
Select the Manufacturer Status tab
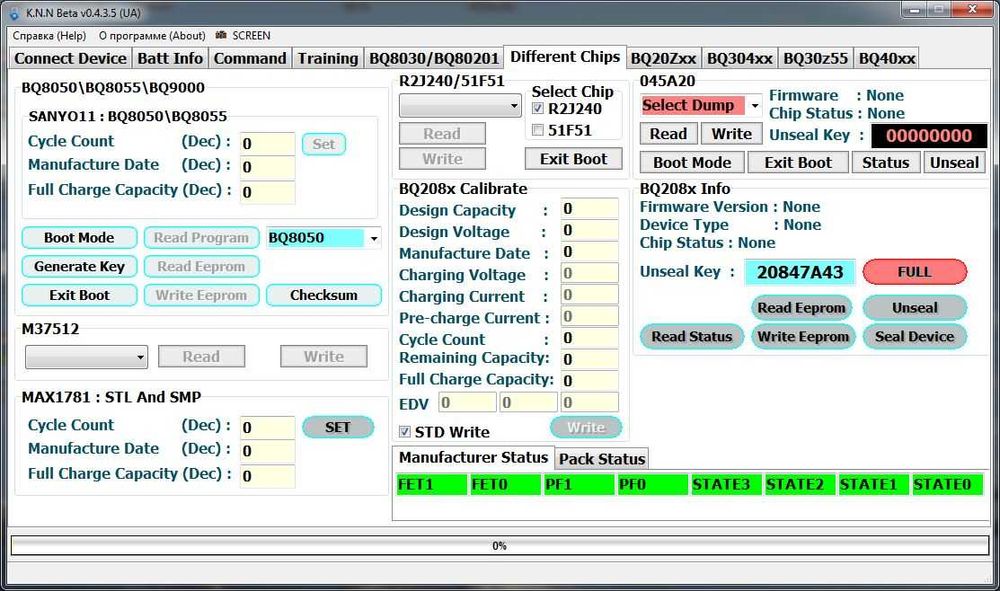(473, 457)
